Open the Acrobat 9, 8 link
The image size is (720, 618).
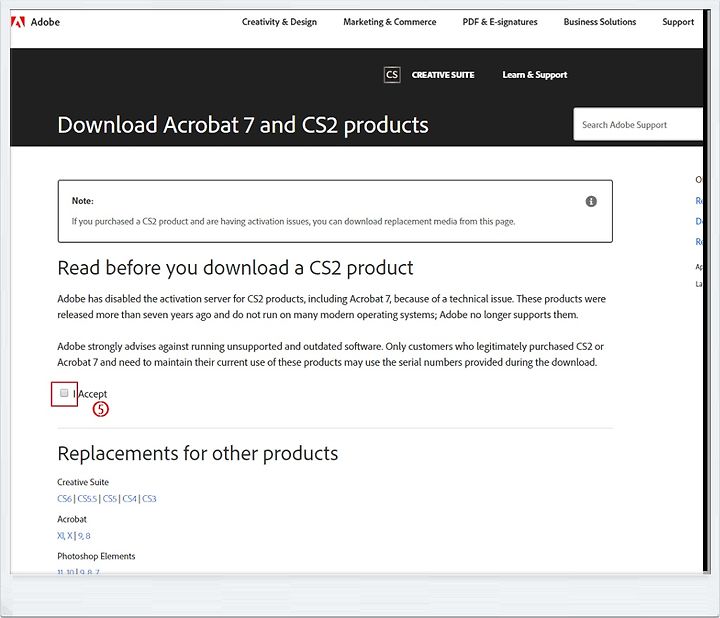coord(84,536)
